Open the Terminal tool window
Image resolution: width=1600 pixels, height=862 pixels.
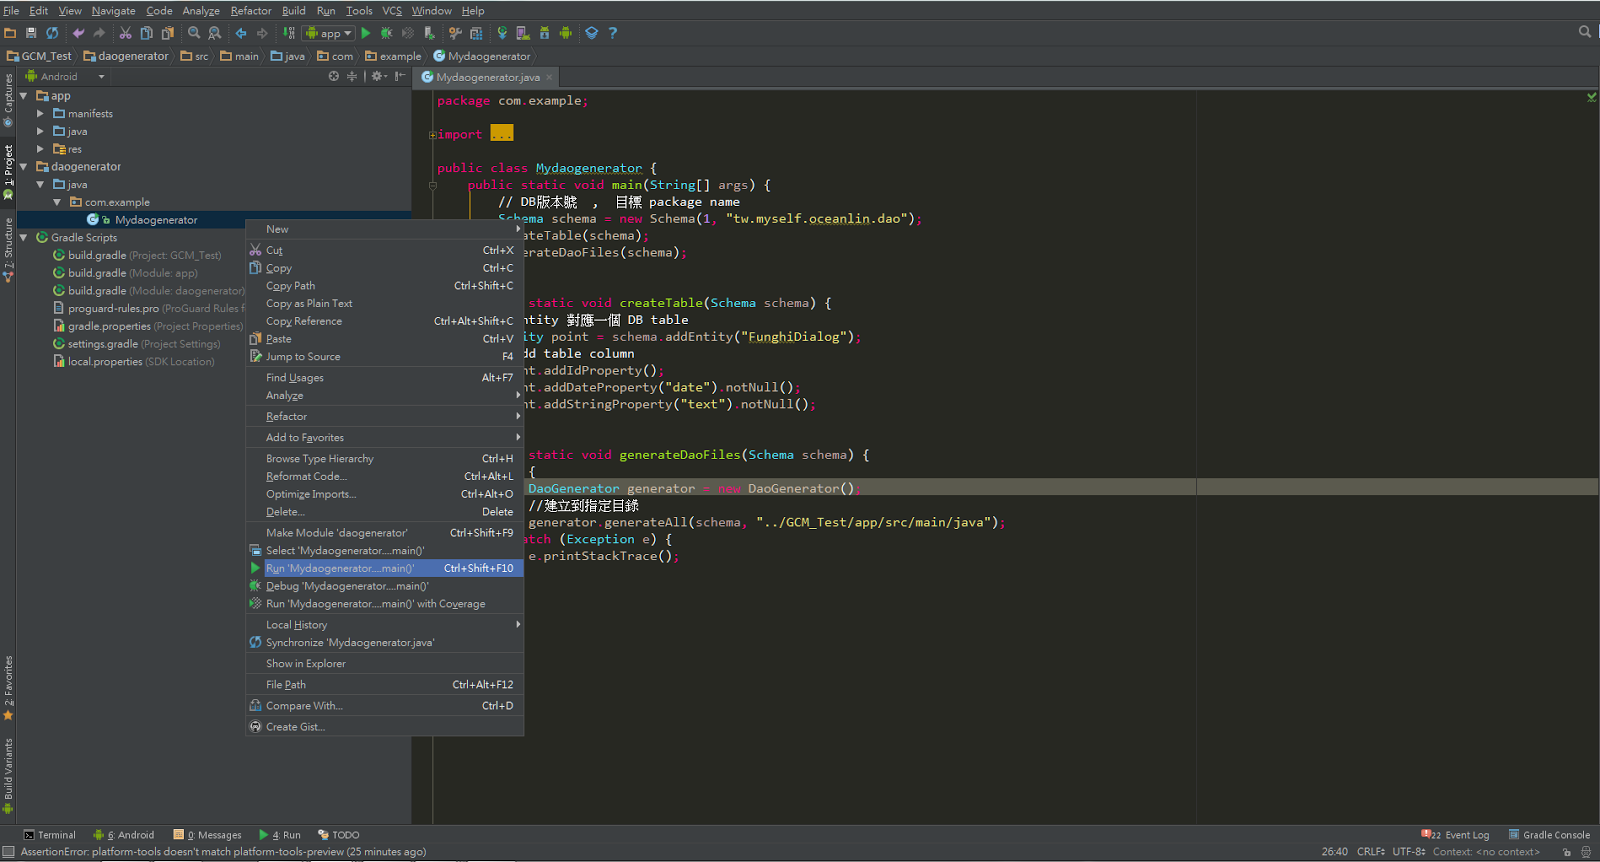50,835
